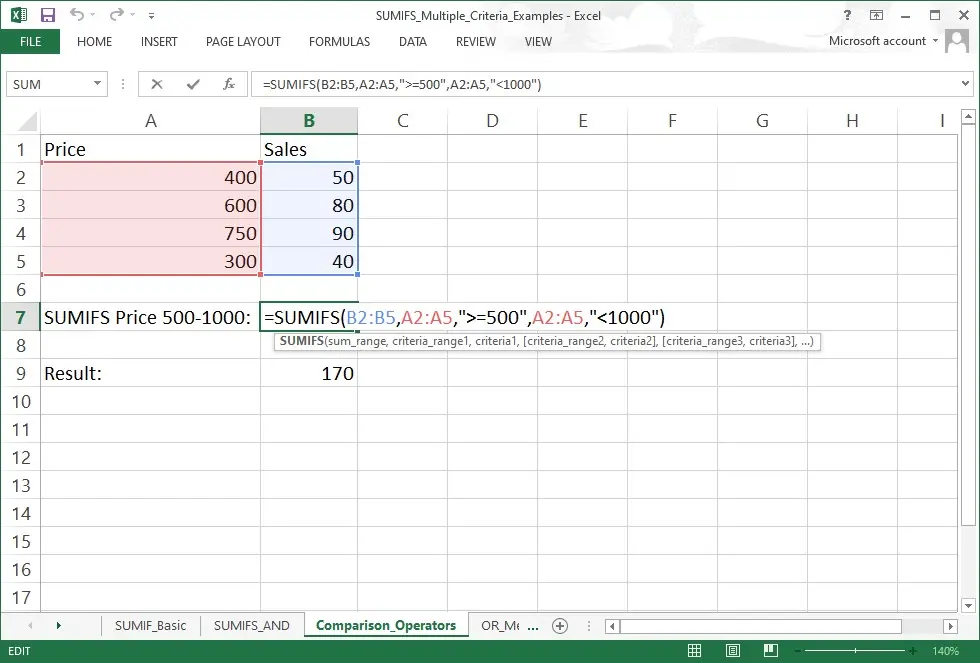Confirm the formula with the checkmark Enter button
The height and width of the screenshot is (663, 980).
click(x=192, y=84)
